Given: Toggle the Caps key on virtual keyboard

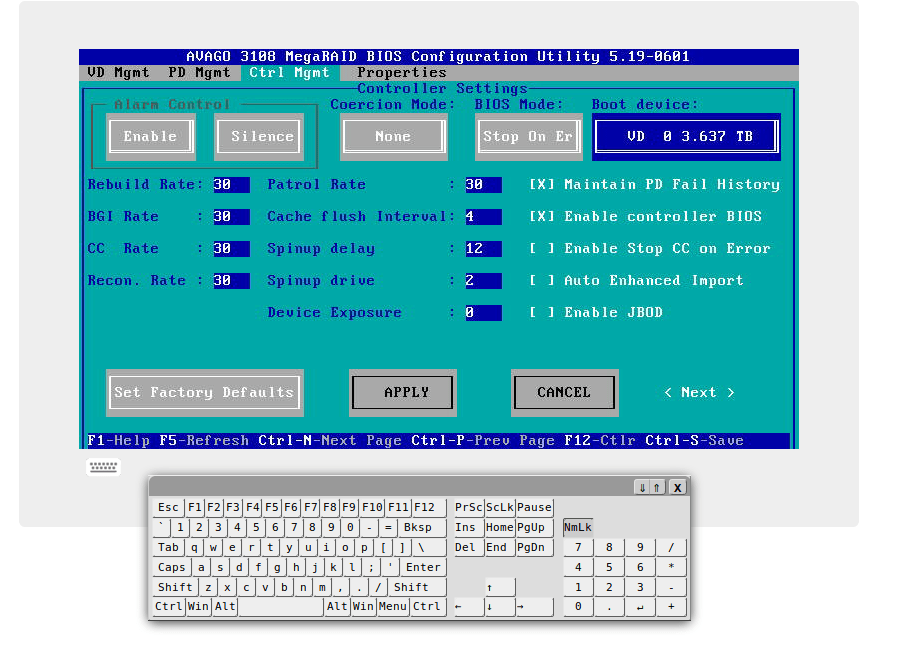Looking at the screenshot, I should pyautogui.click(x=172, y=567).
